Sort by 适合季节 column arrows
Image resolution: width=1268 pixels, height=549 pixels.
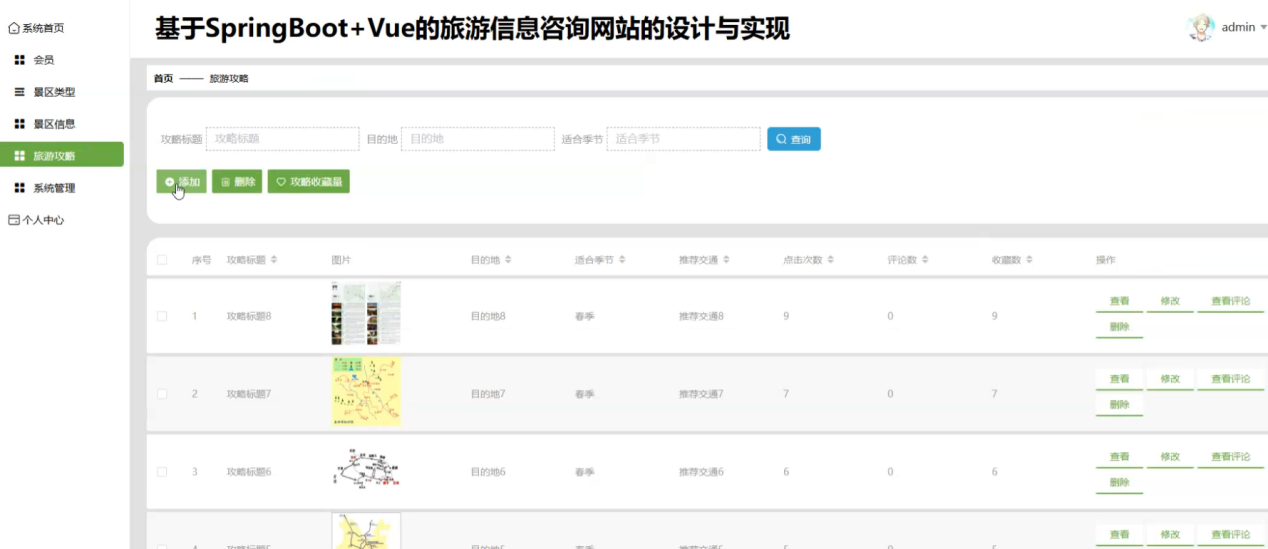[622, 260]
